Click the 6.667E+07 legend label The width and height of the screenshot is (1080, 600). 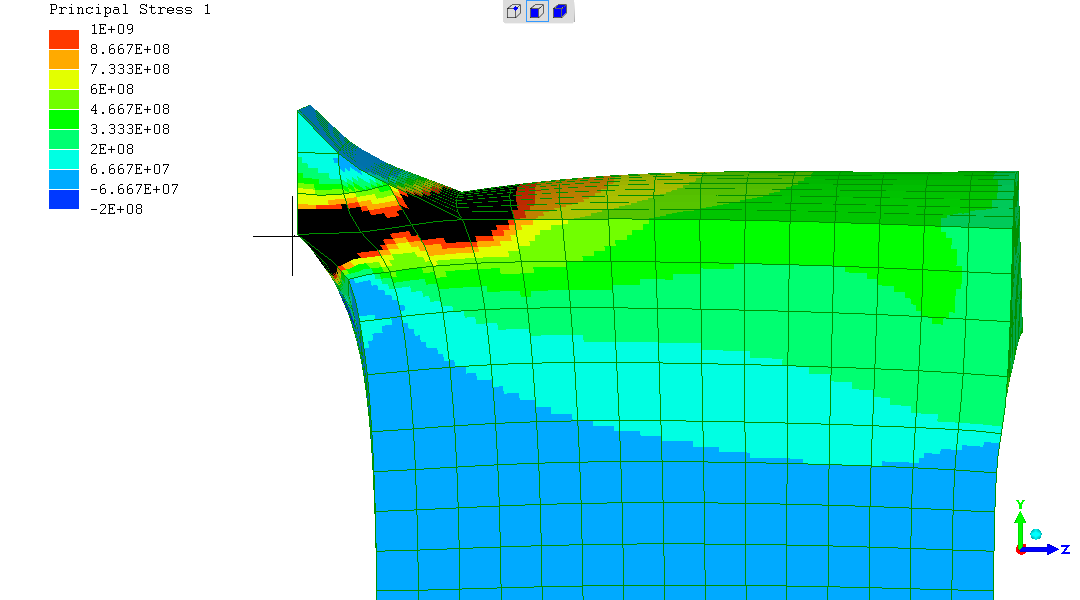(x=130, y=169)
